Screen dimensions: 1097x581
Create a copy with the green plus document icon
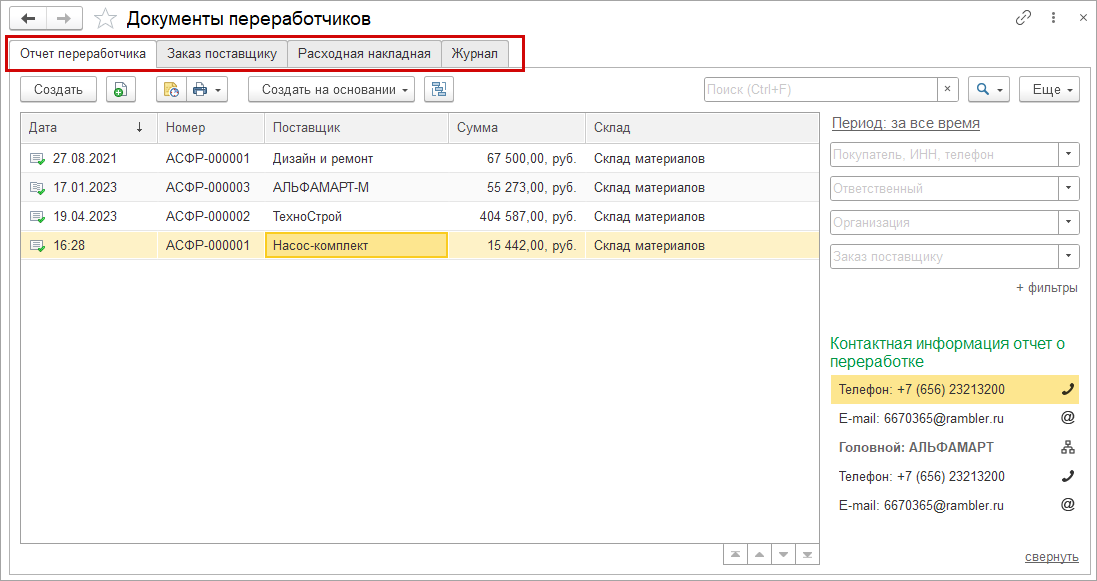coord(120,90)
